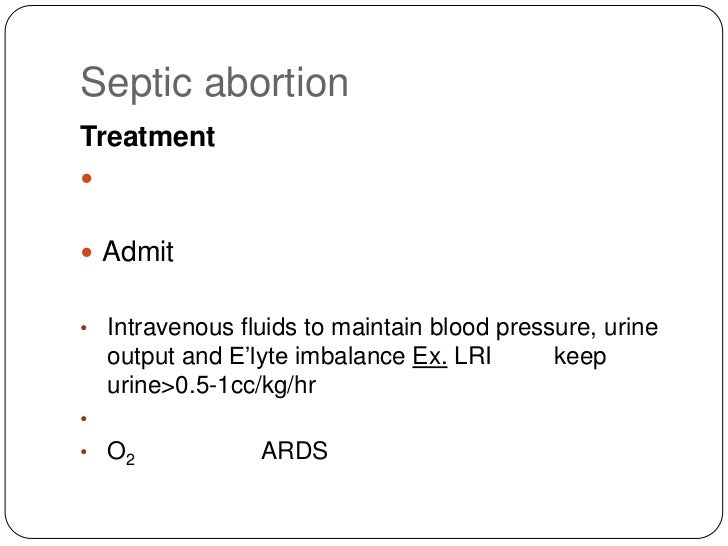Click the empty orange bullet under Treatment

tap(86, 178)
